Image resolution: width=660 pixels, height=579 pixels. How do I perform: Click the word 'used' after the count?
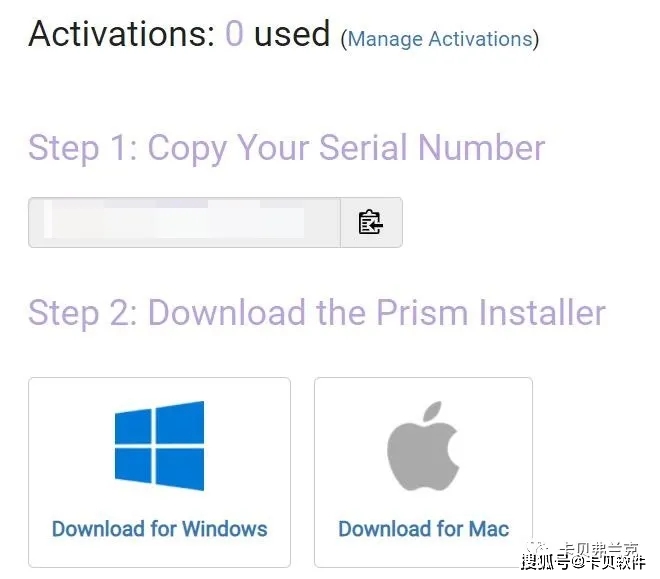coord(292,34)
